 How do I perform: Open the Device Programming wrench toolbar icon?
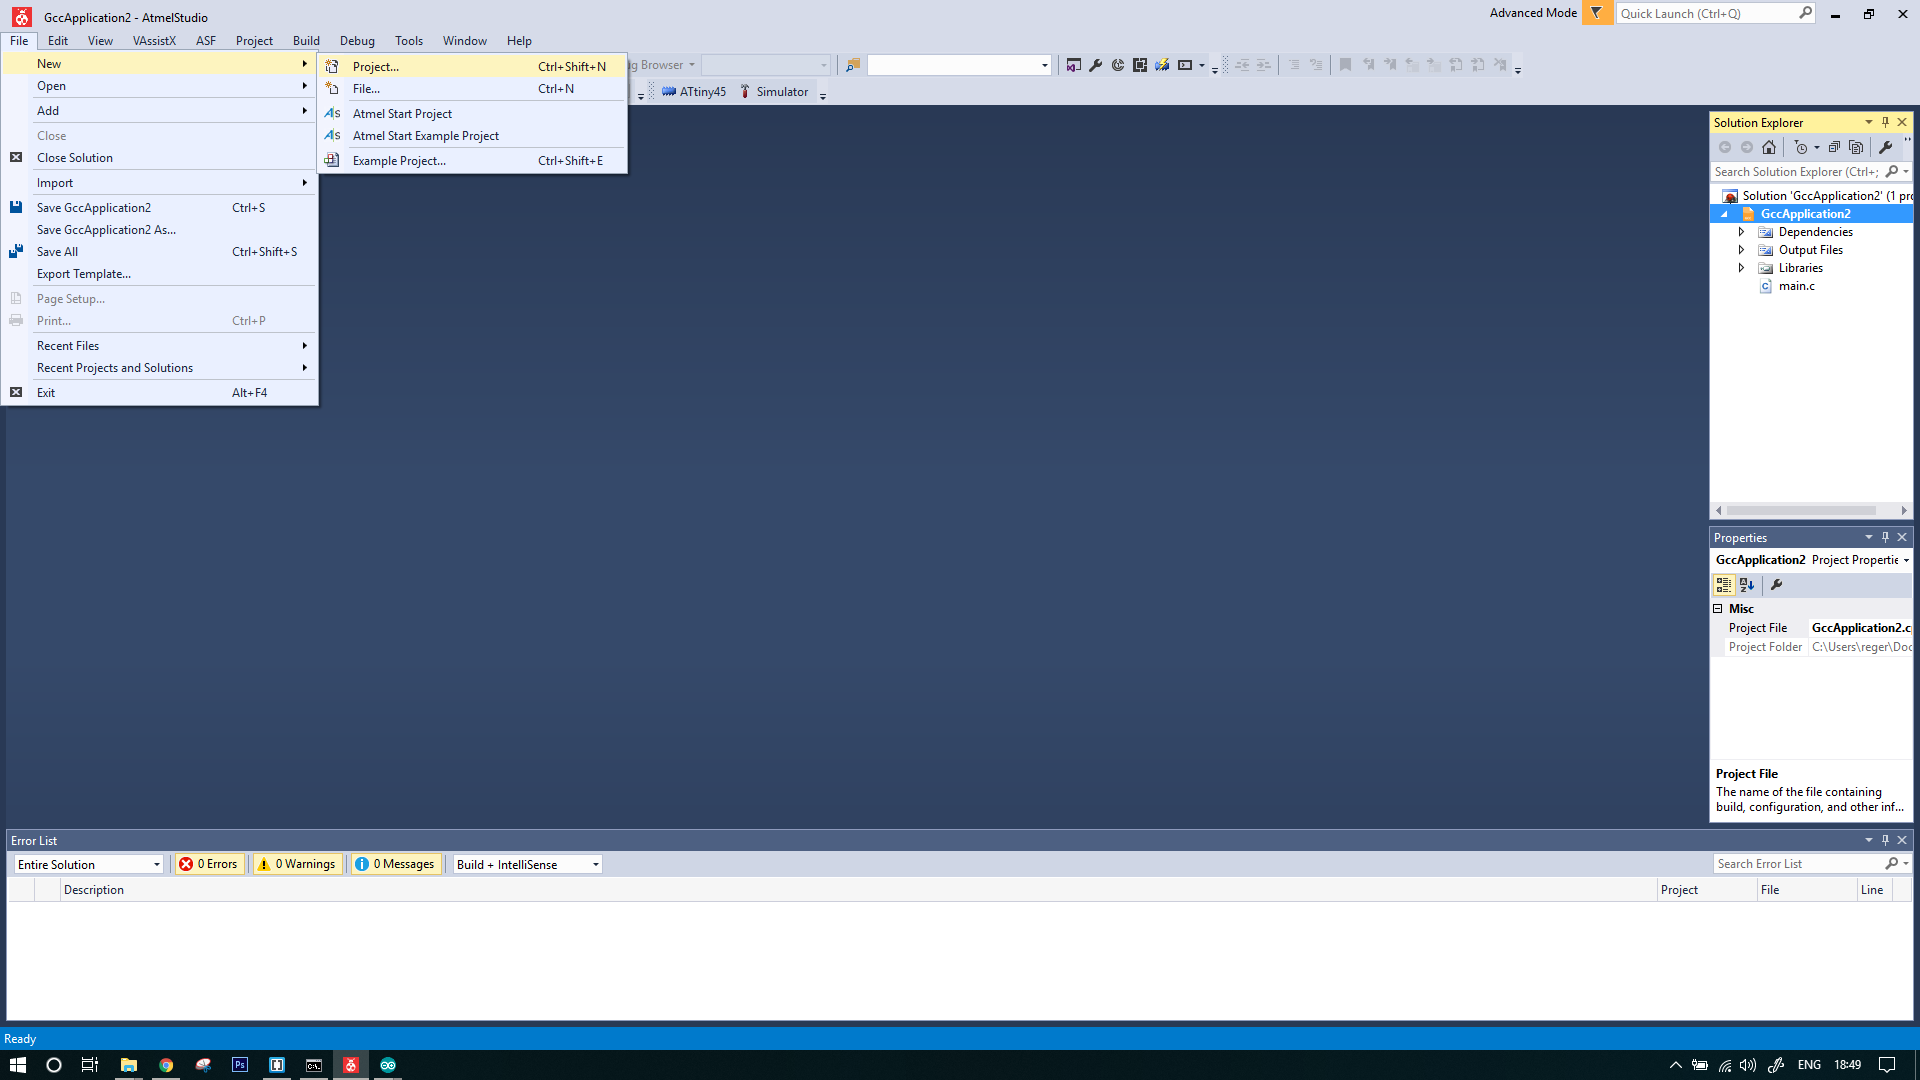1096,65
